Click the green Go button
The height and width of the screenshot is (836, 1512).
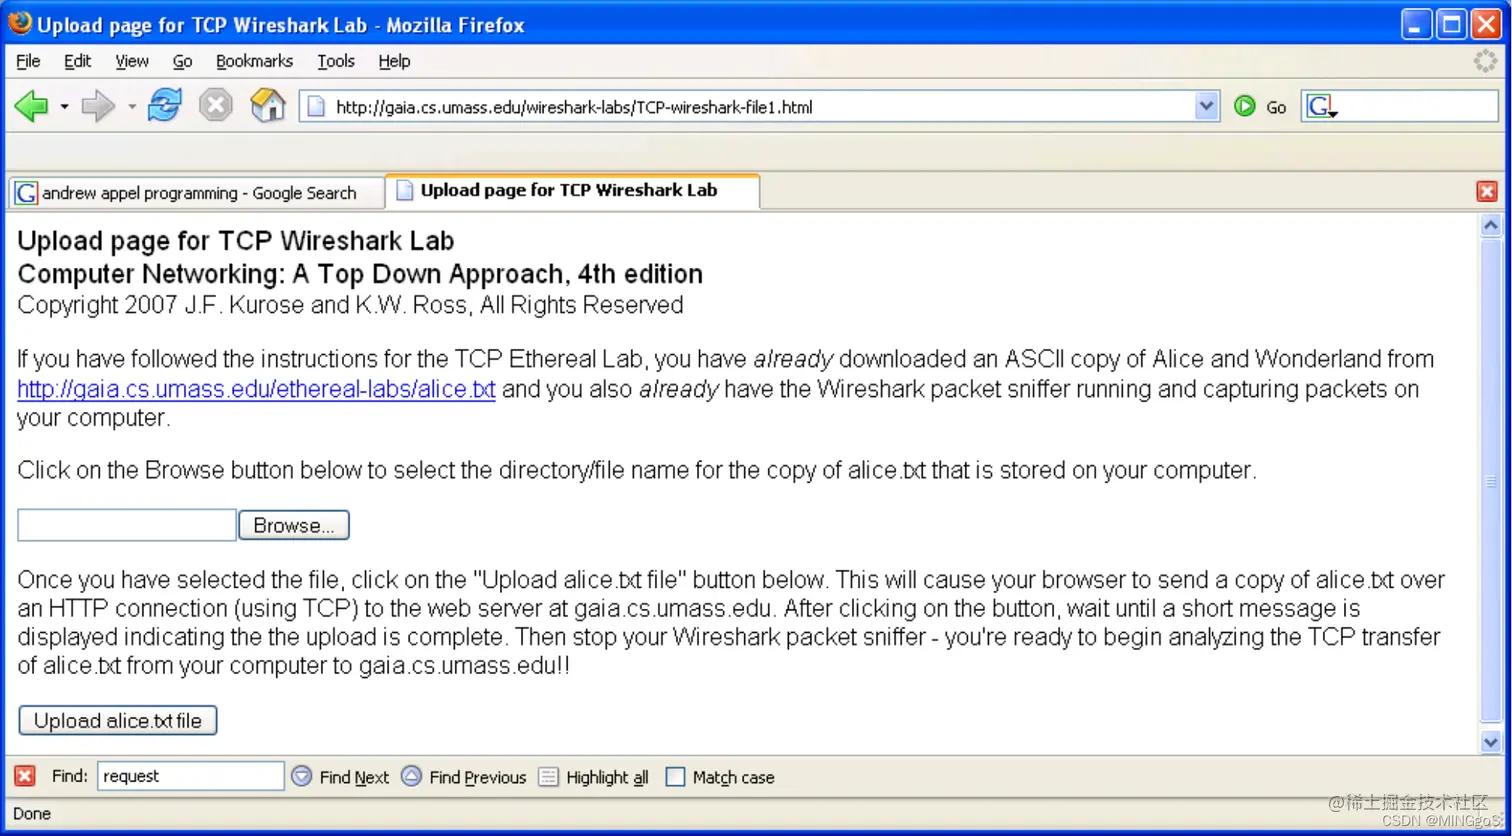(x=1260, y=106)
